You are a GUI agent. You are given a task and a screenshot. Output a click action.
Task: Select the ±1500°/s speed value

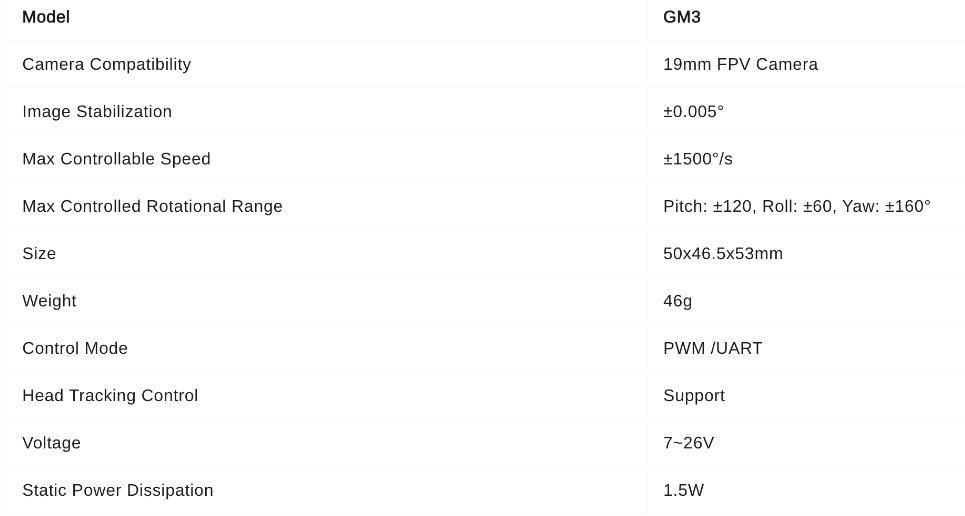[698, 159]
